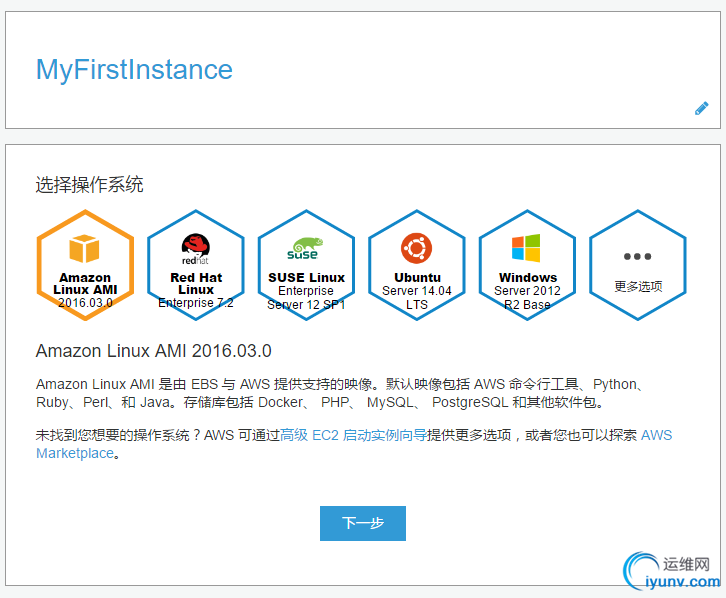Select the Amazon Linux AMI hexagon
The height and width of the screenshot is (598, 726).
coord(85,265)
